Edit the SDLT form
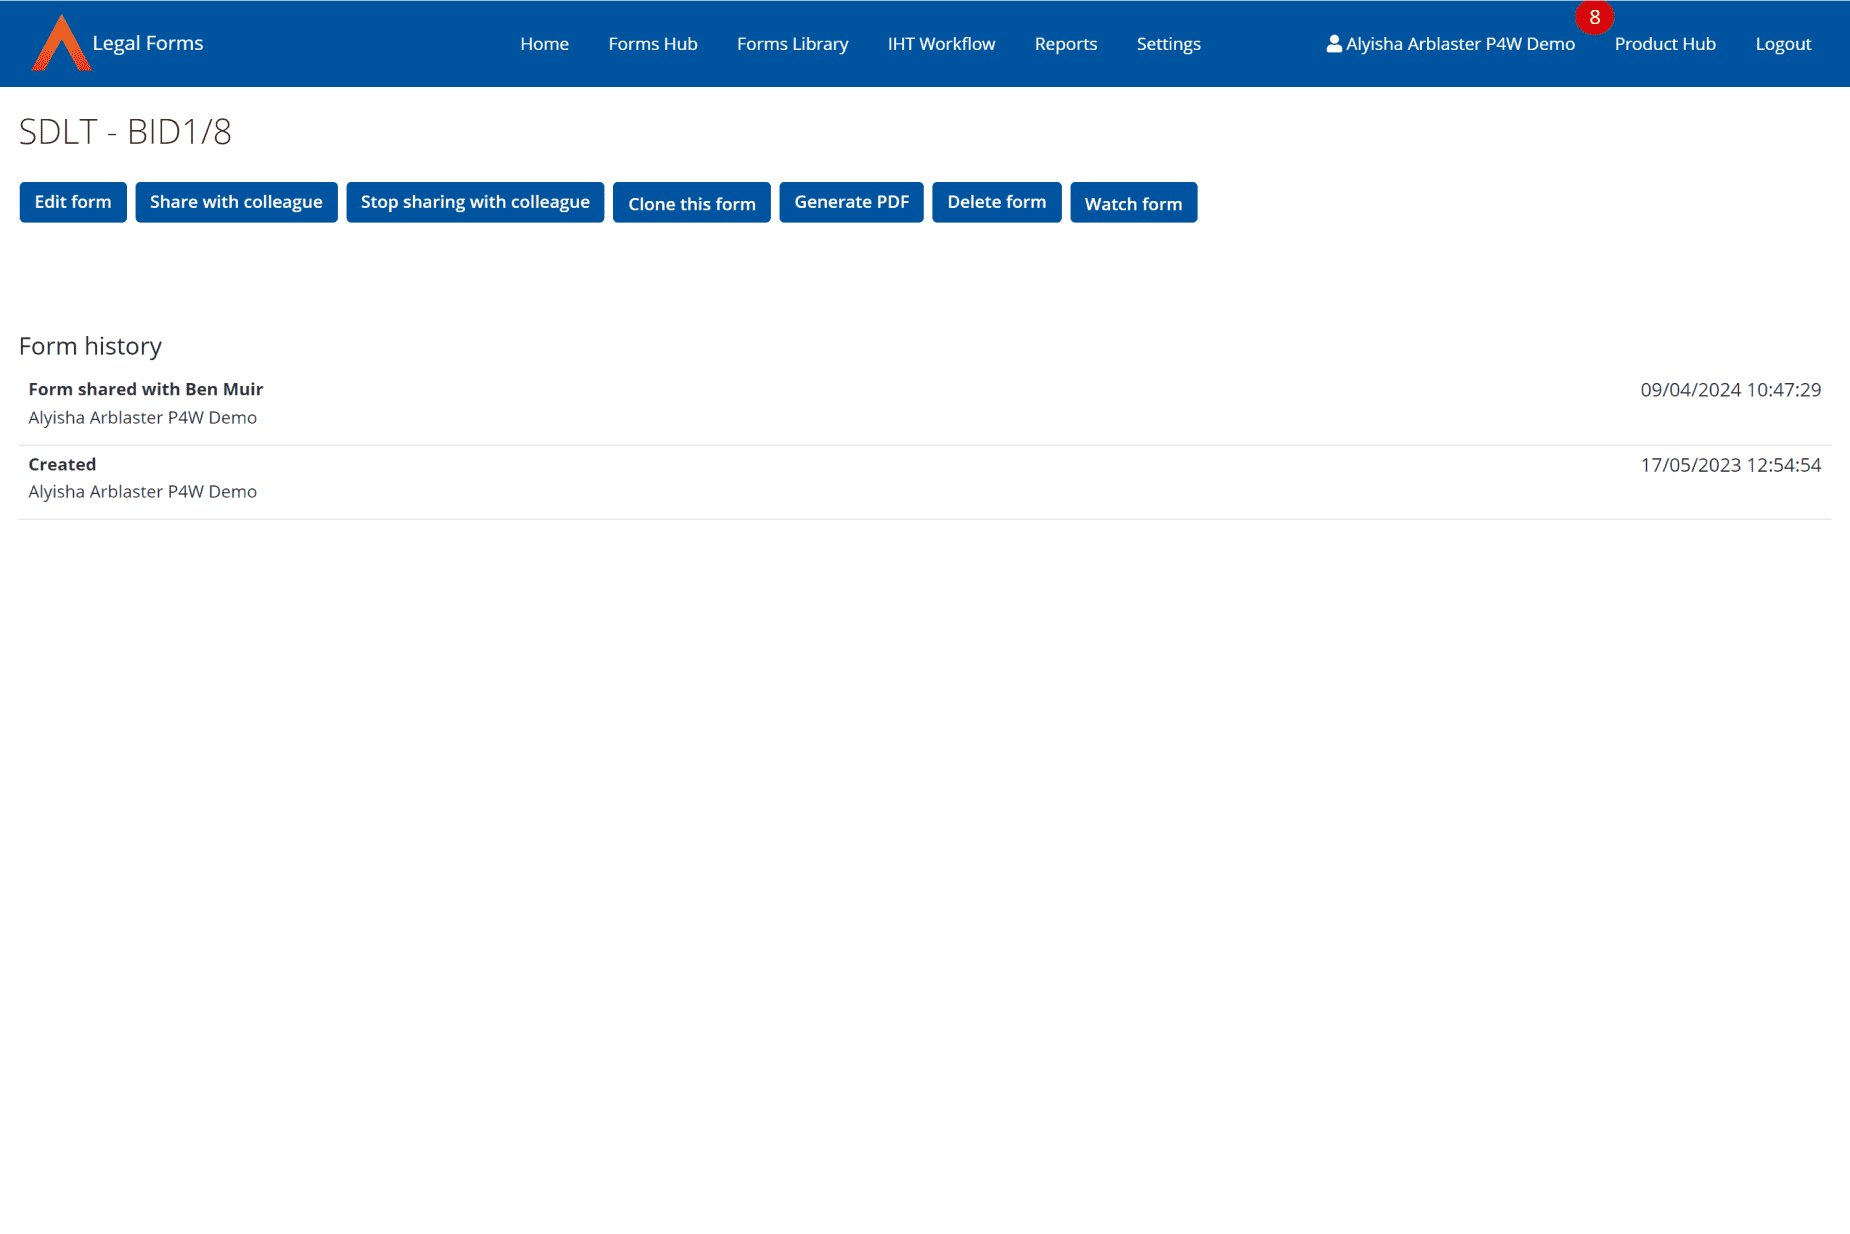 (x=72, y=202)
